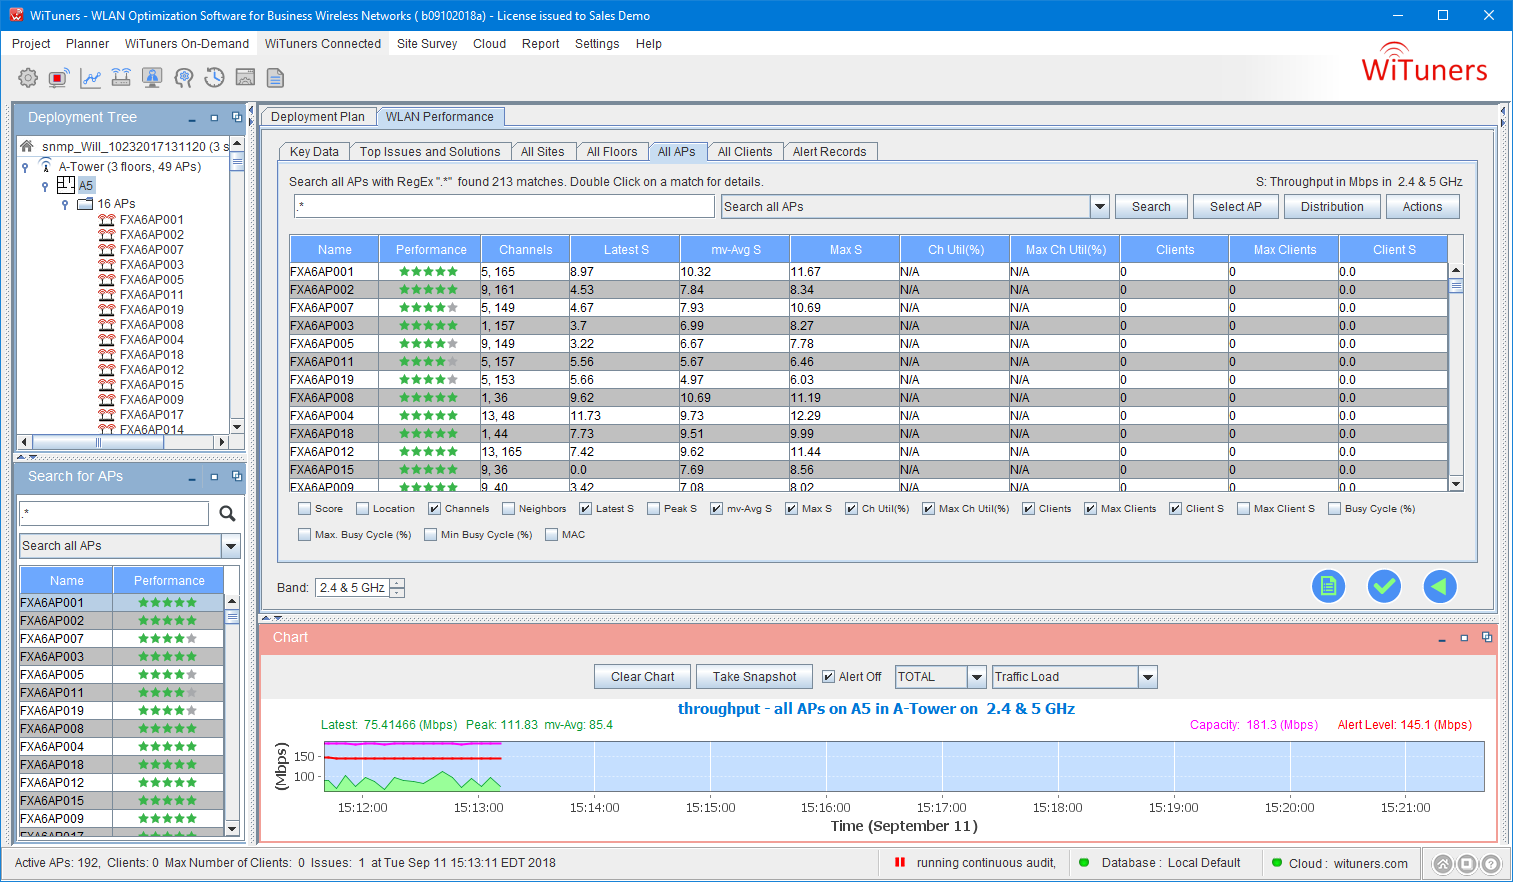
Task: Minimize the Chart panel
Action: click(x=1441, y=638)
